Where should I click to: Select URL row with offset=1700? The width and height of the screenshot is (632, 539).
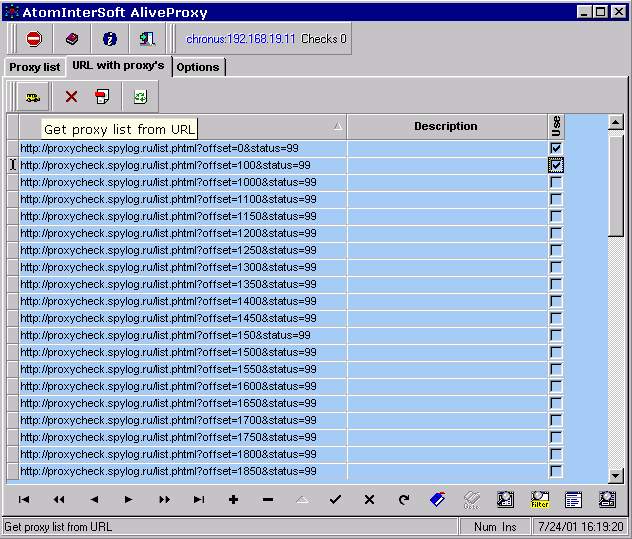tap(183, 420)
